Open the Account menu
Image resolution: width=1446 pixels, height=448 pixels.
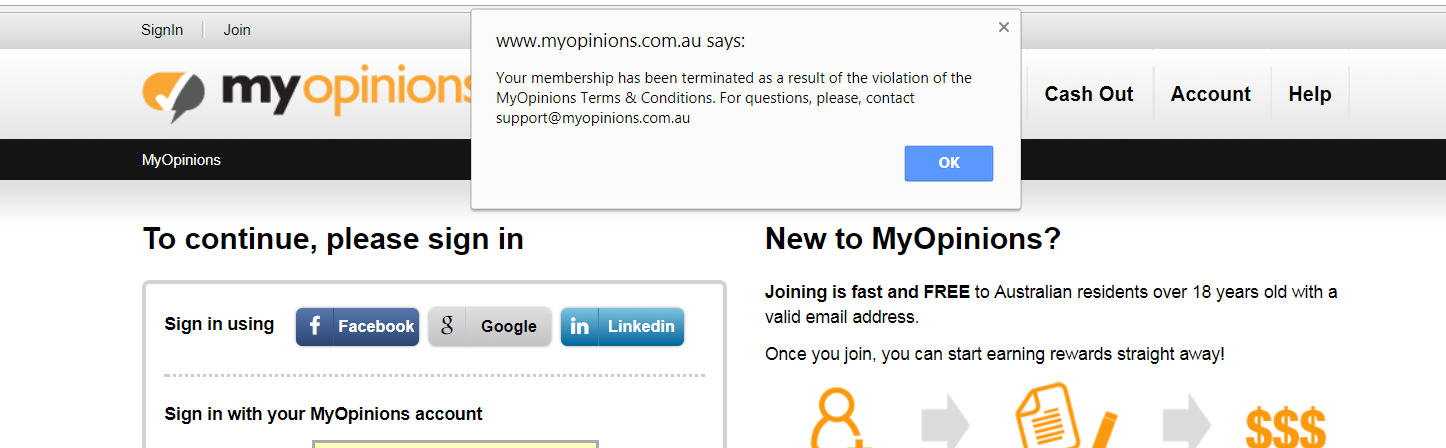(1211, 94)
